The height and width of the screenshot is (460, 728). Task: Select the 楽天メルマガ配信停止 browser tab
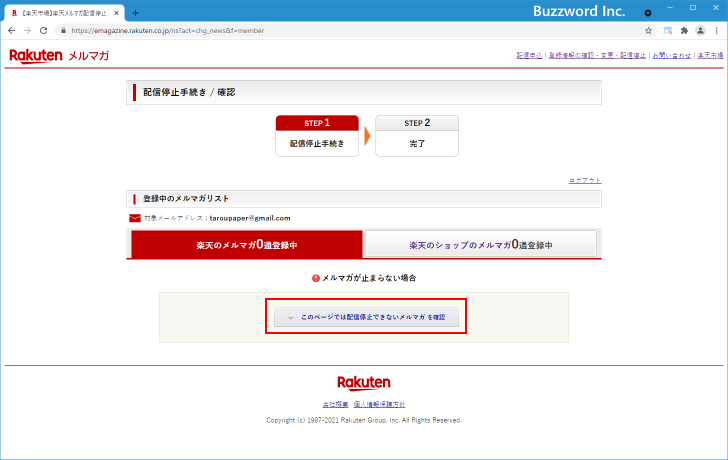point(64,13)
